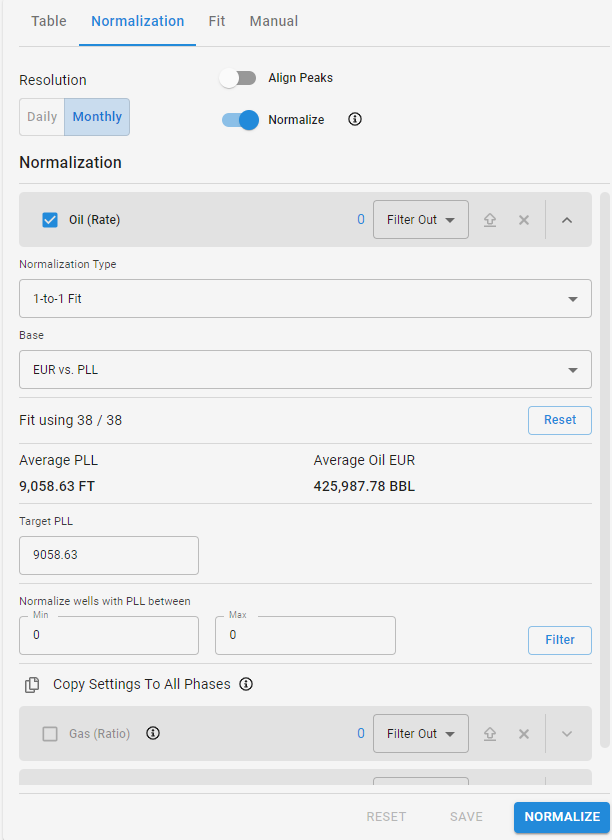
Task: Open the Base EUR vs. PLL dropdown
Action: [305, 370]
